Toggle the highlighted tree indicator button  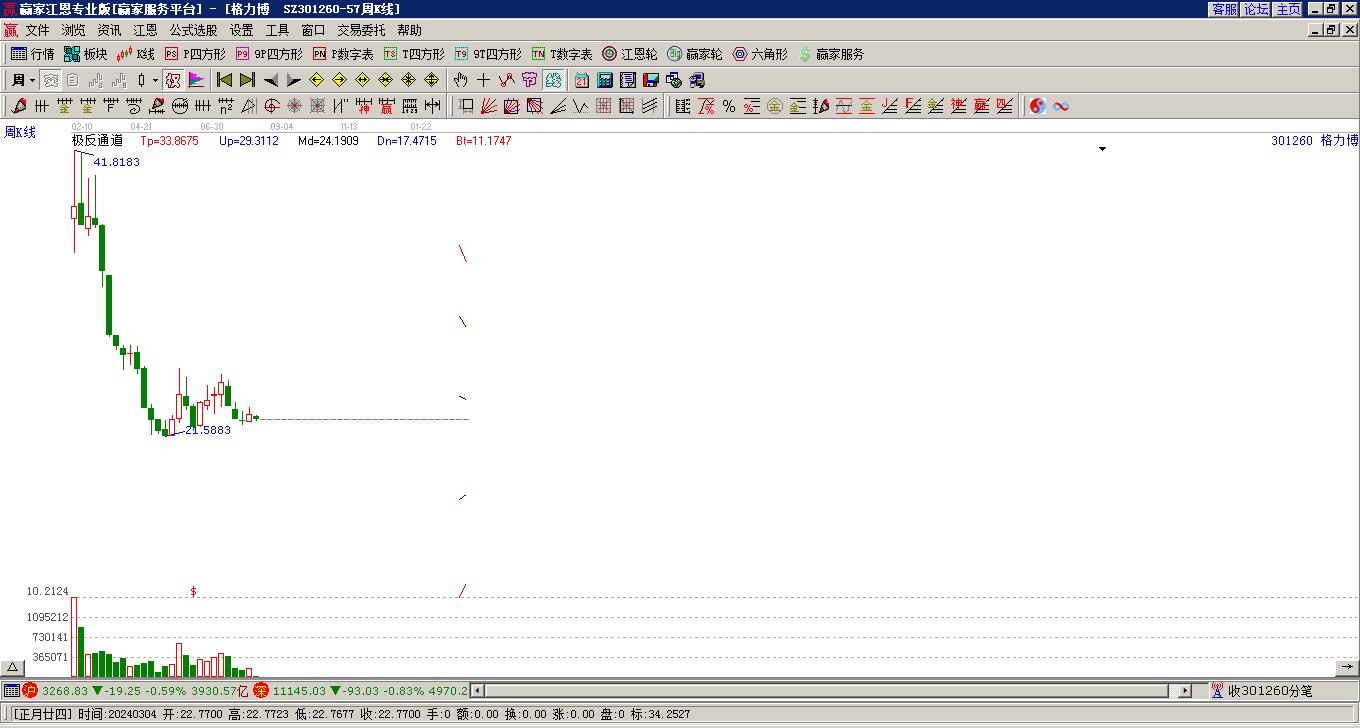coord(554,80)
